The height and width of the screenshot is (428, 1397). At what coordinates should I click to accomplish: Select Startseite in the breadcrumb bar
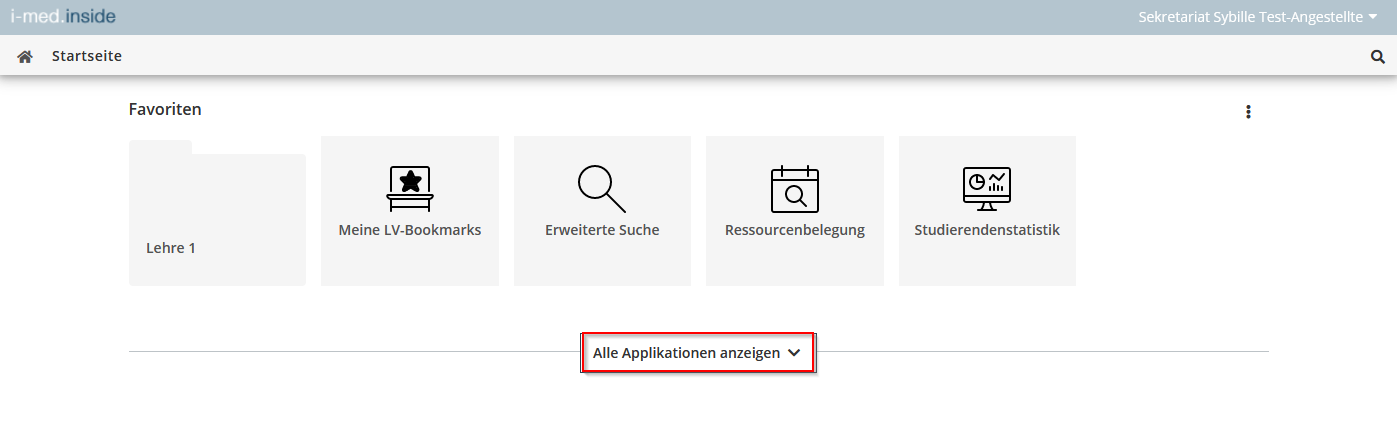[87, 57]
